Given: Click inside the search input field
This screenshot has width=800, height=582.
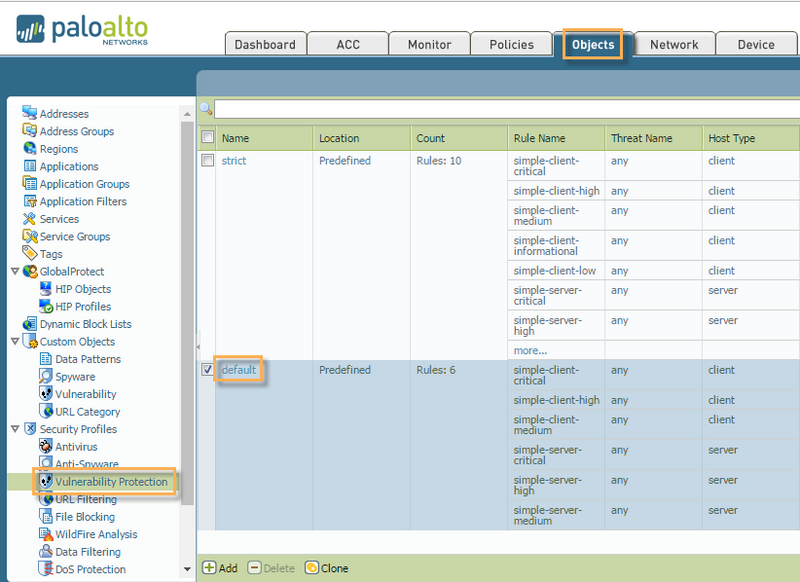Looking at the screenshot, I should point(500,109).
